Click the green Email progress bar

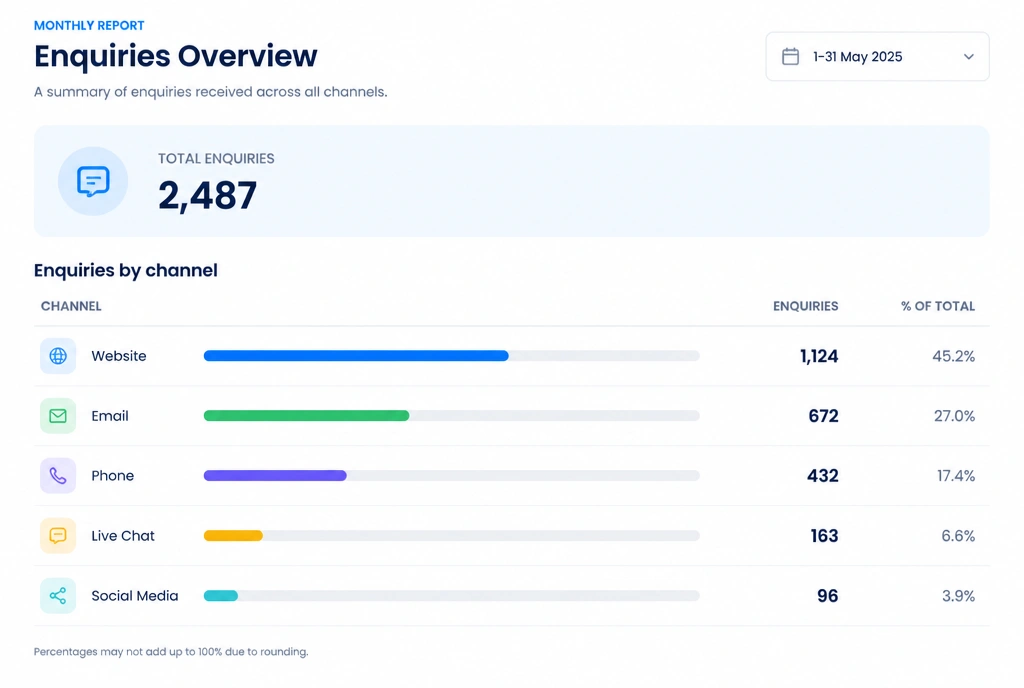306,416
